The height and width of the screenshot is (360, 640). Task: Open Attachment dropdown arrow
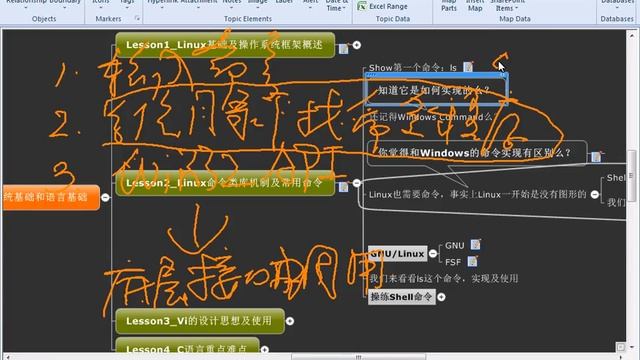pos(198,7)
